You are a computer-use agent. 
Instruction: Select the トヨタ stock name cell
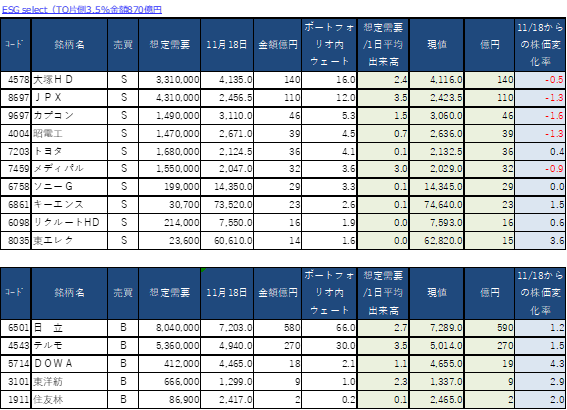69,151
